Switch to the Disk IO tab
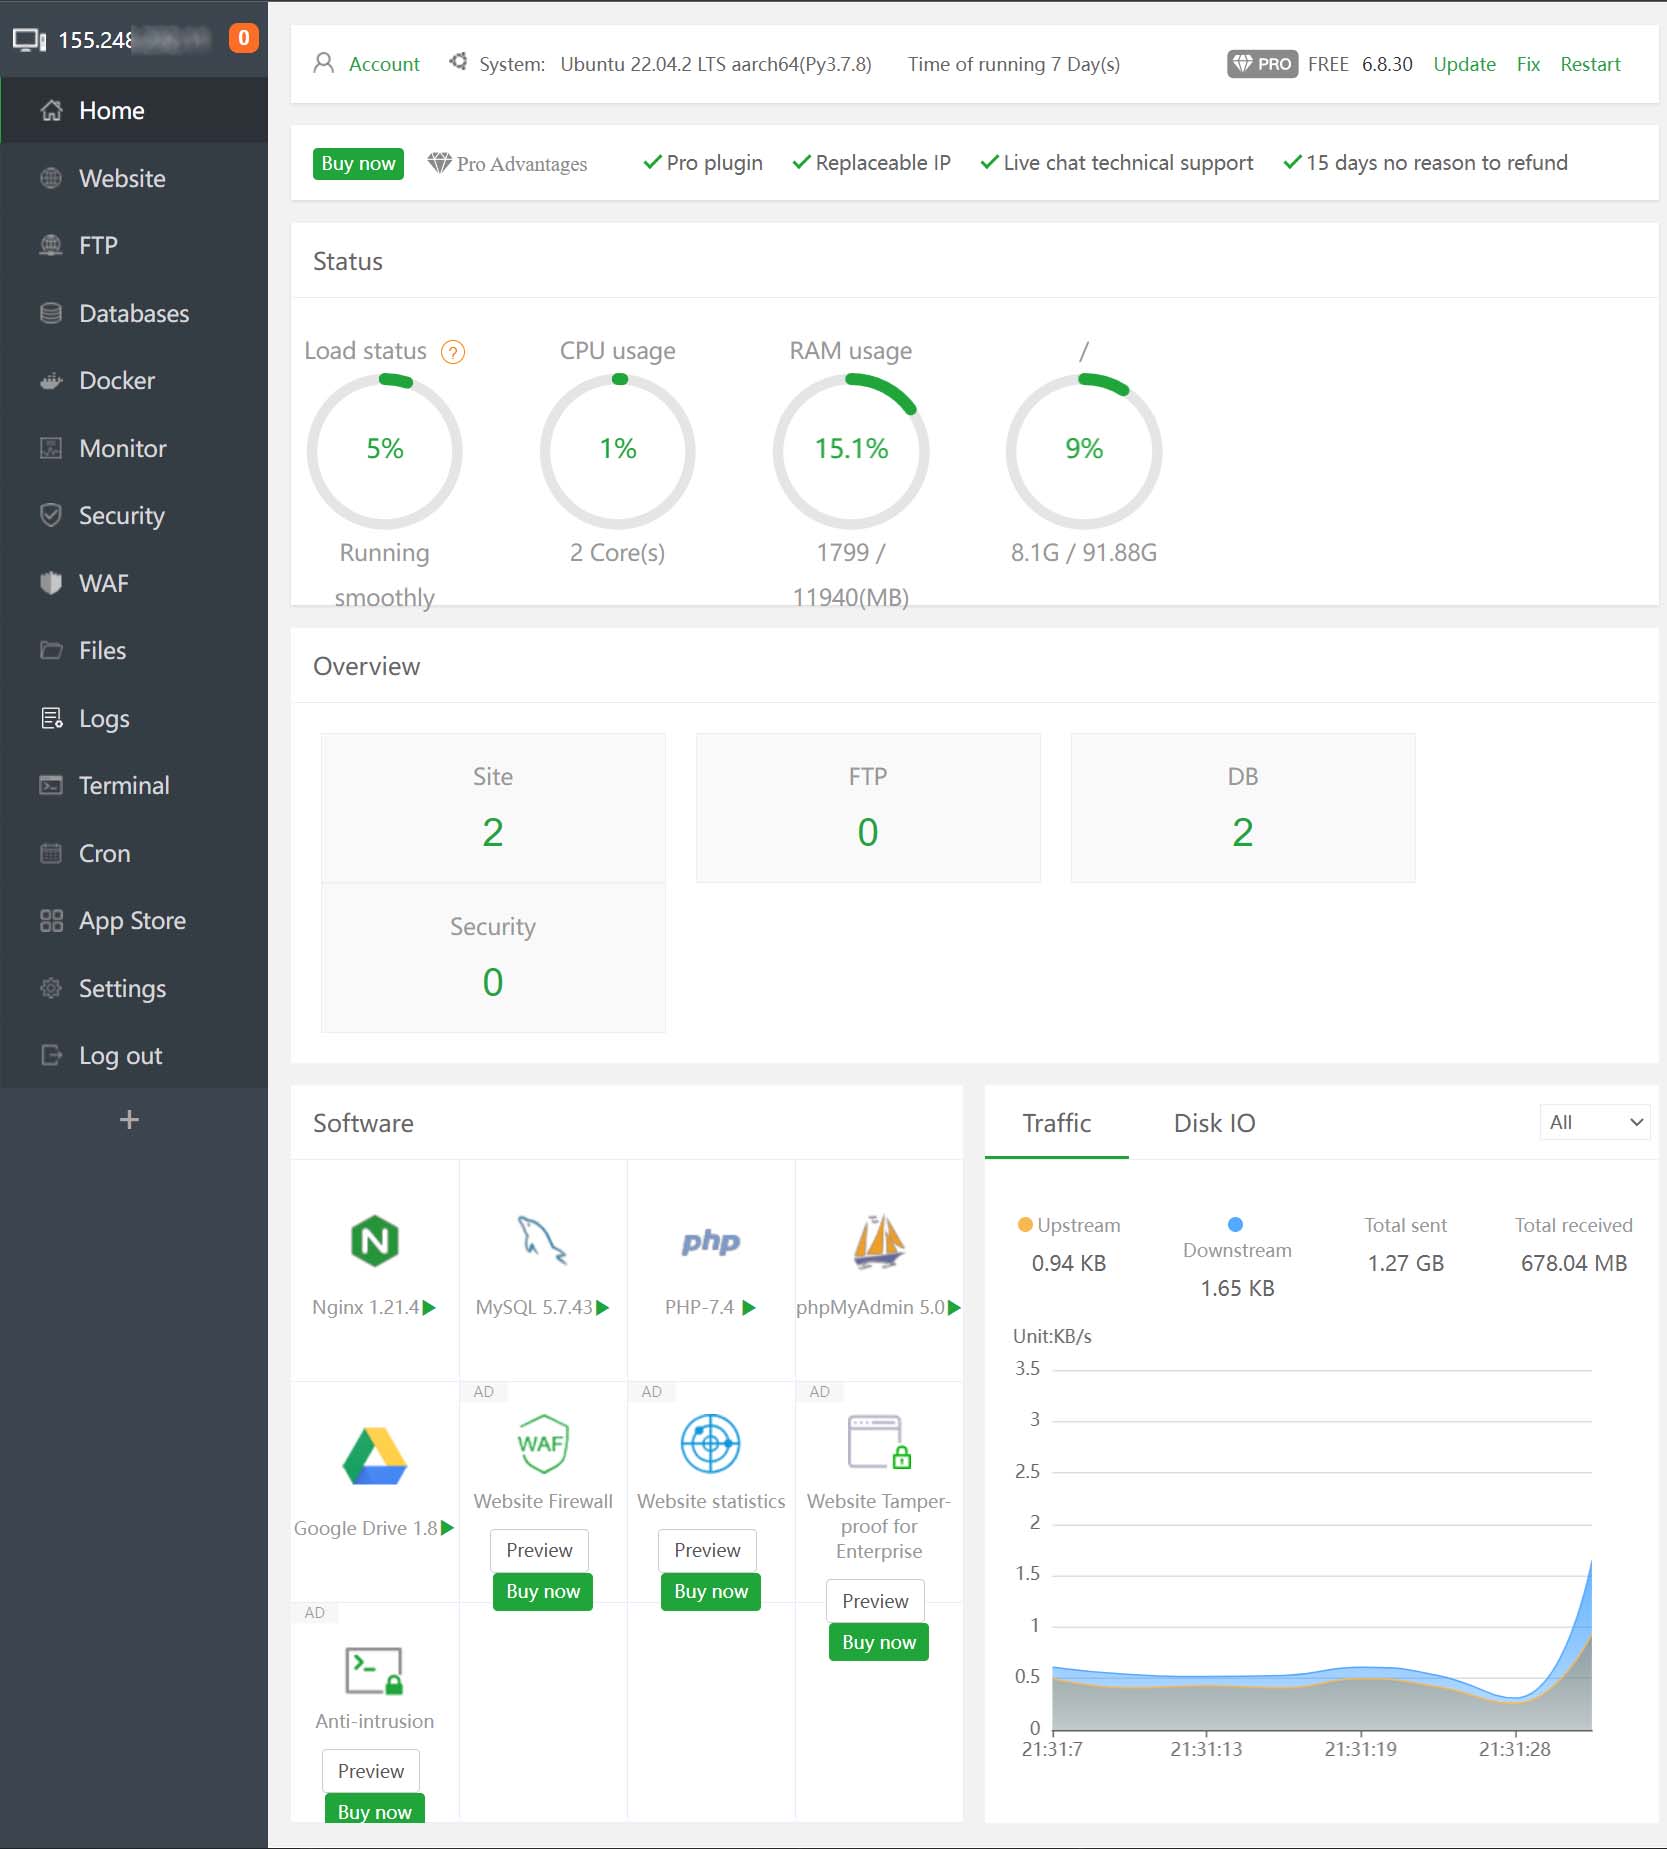Viewport: 1667px width, 1849px height. [x=1214, y=1123]
